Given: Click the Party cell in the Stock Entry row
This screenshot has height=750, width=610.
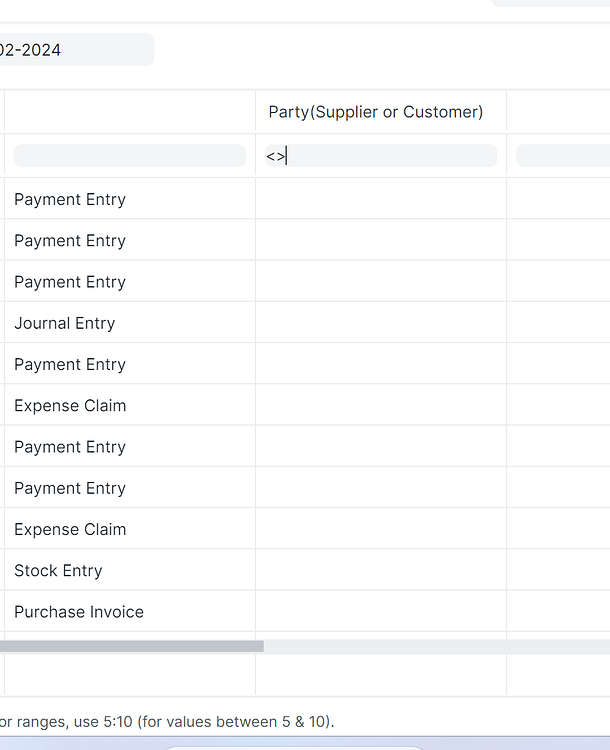Looking at the screenshot, I should click(x=380, y=571).
